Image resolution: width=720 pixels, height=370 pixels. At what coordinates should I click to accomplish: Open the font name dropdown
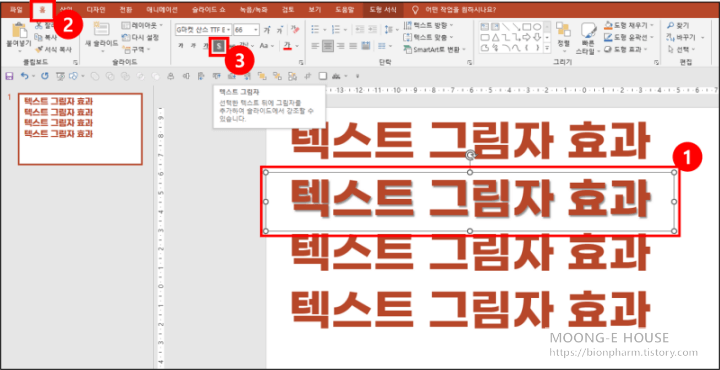pos(229,30)
